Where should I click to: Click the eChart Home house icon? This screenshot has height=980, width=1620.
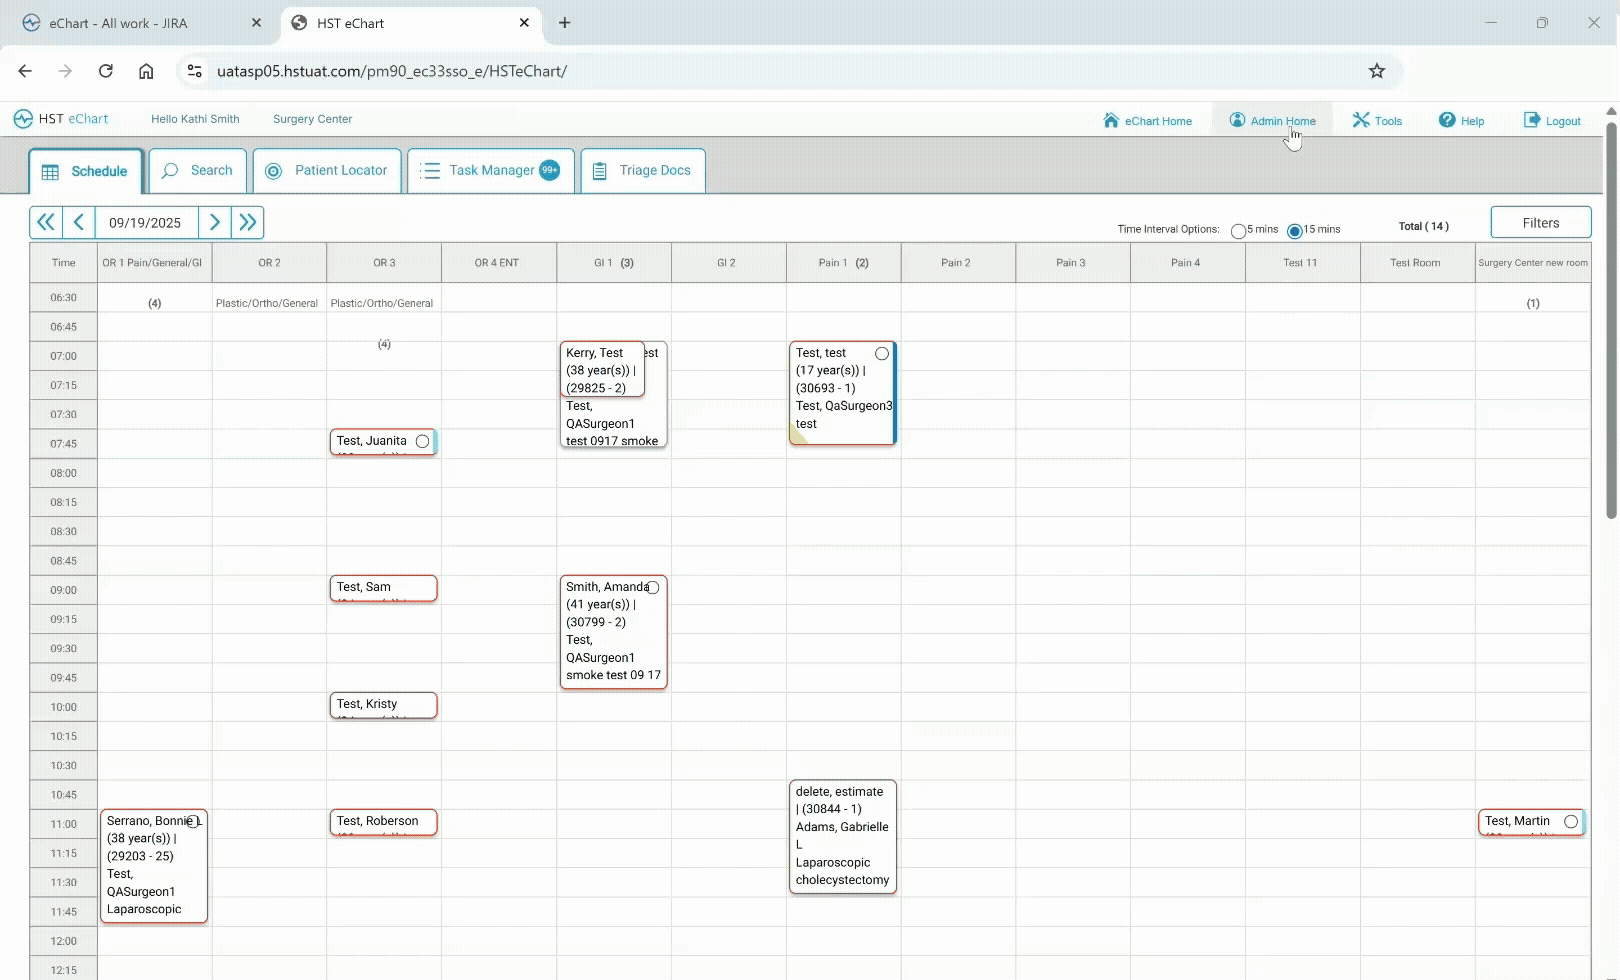coord(1111,120)
